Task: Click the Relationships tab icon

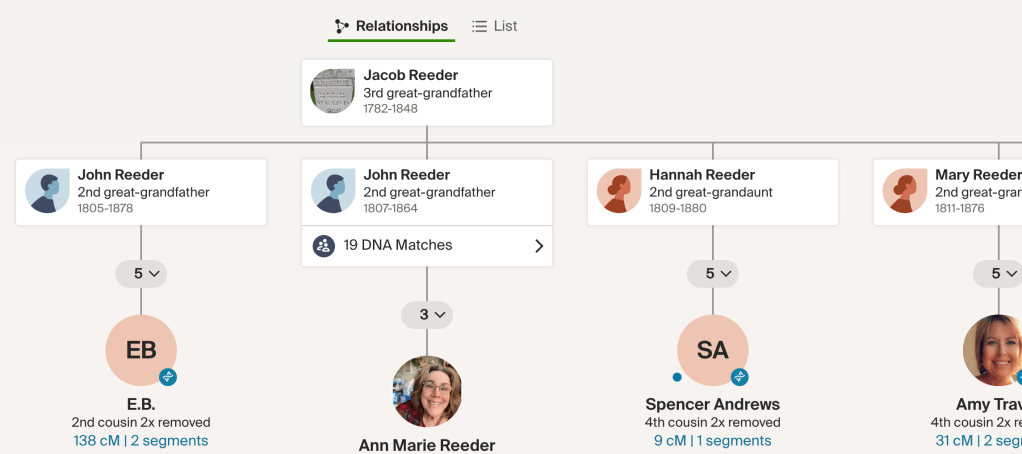Action: (342, 26)
